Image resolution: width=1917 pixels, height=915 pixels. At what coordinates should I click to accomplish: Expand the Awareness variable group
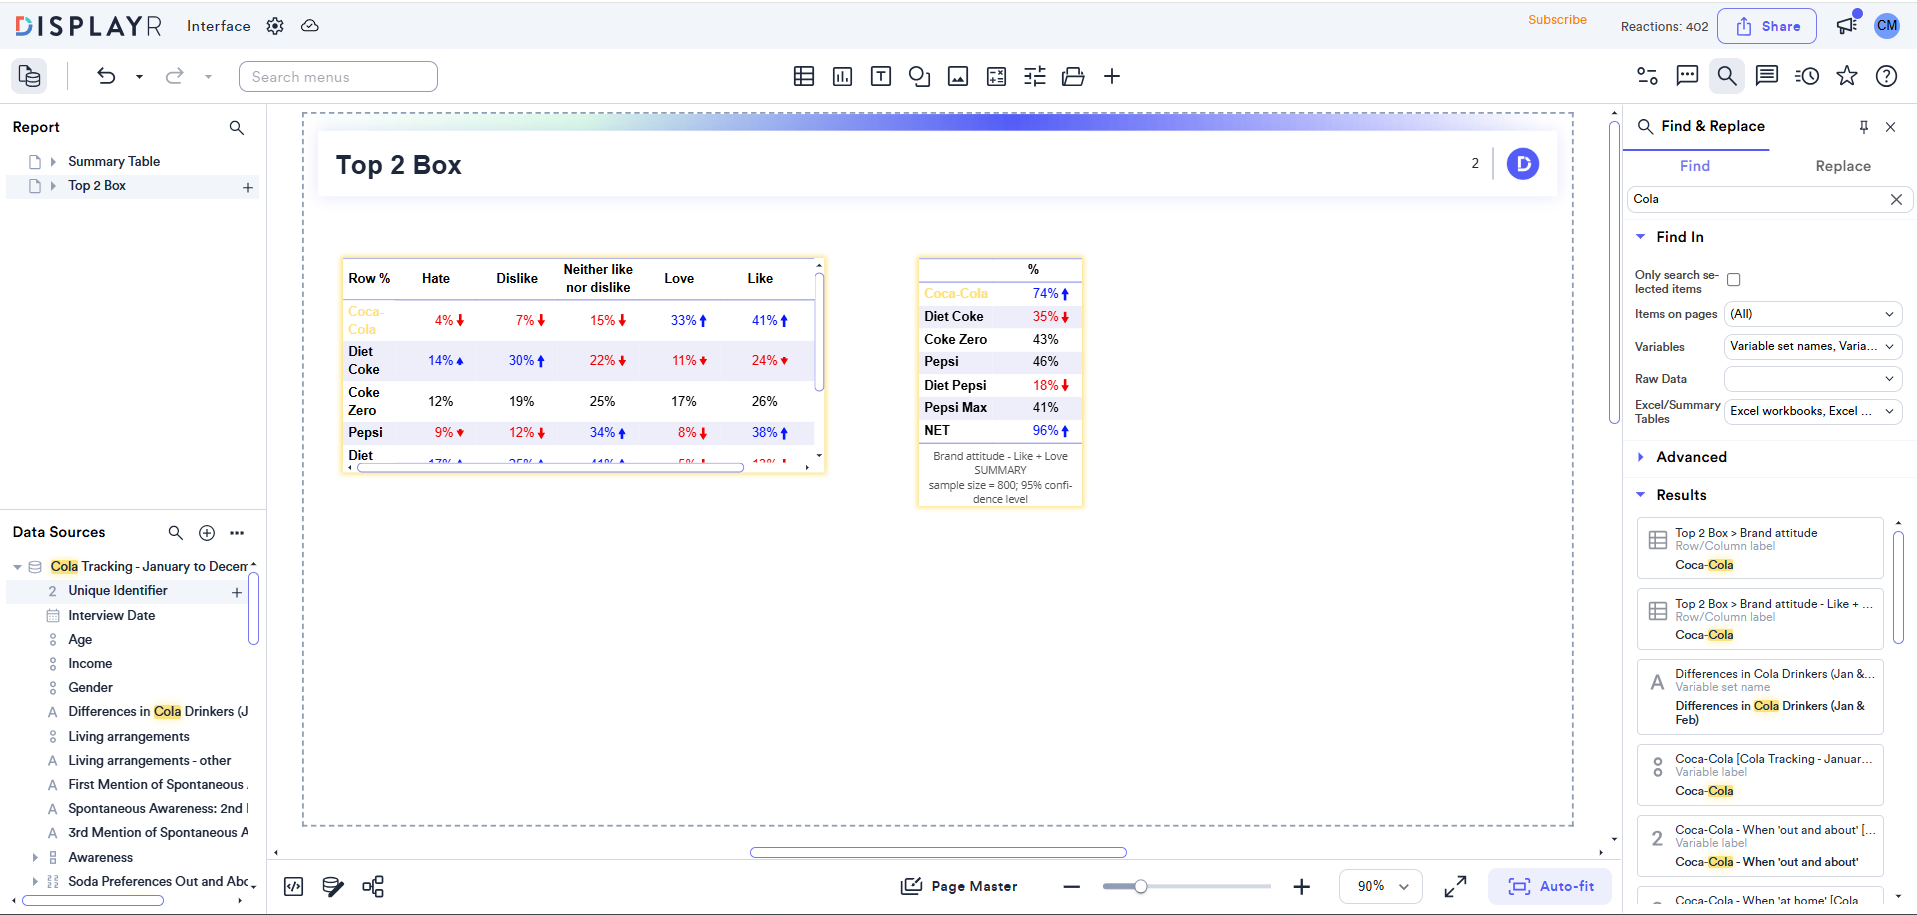point(36,857)
